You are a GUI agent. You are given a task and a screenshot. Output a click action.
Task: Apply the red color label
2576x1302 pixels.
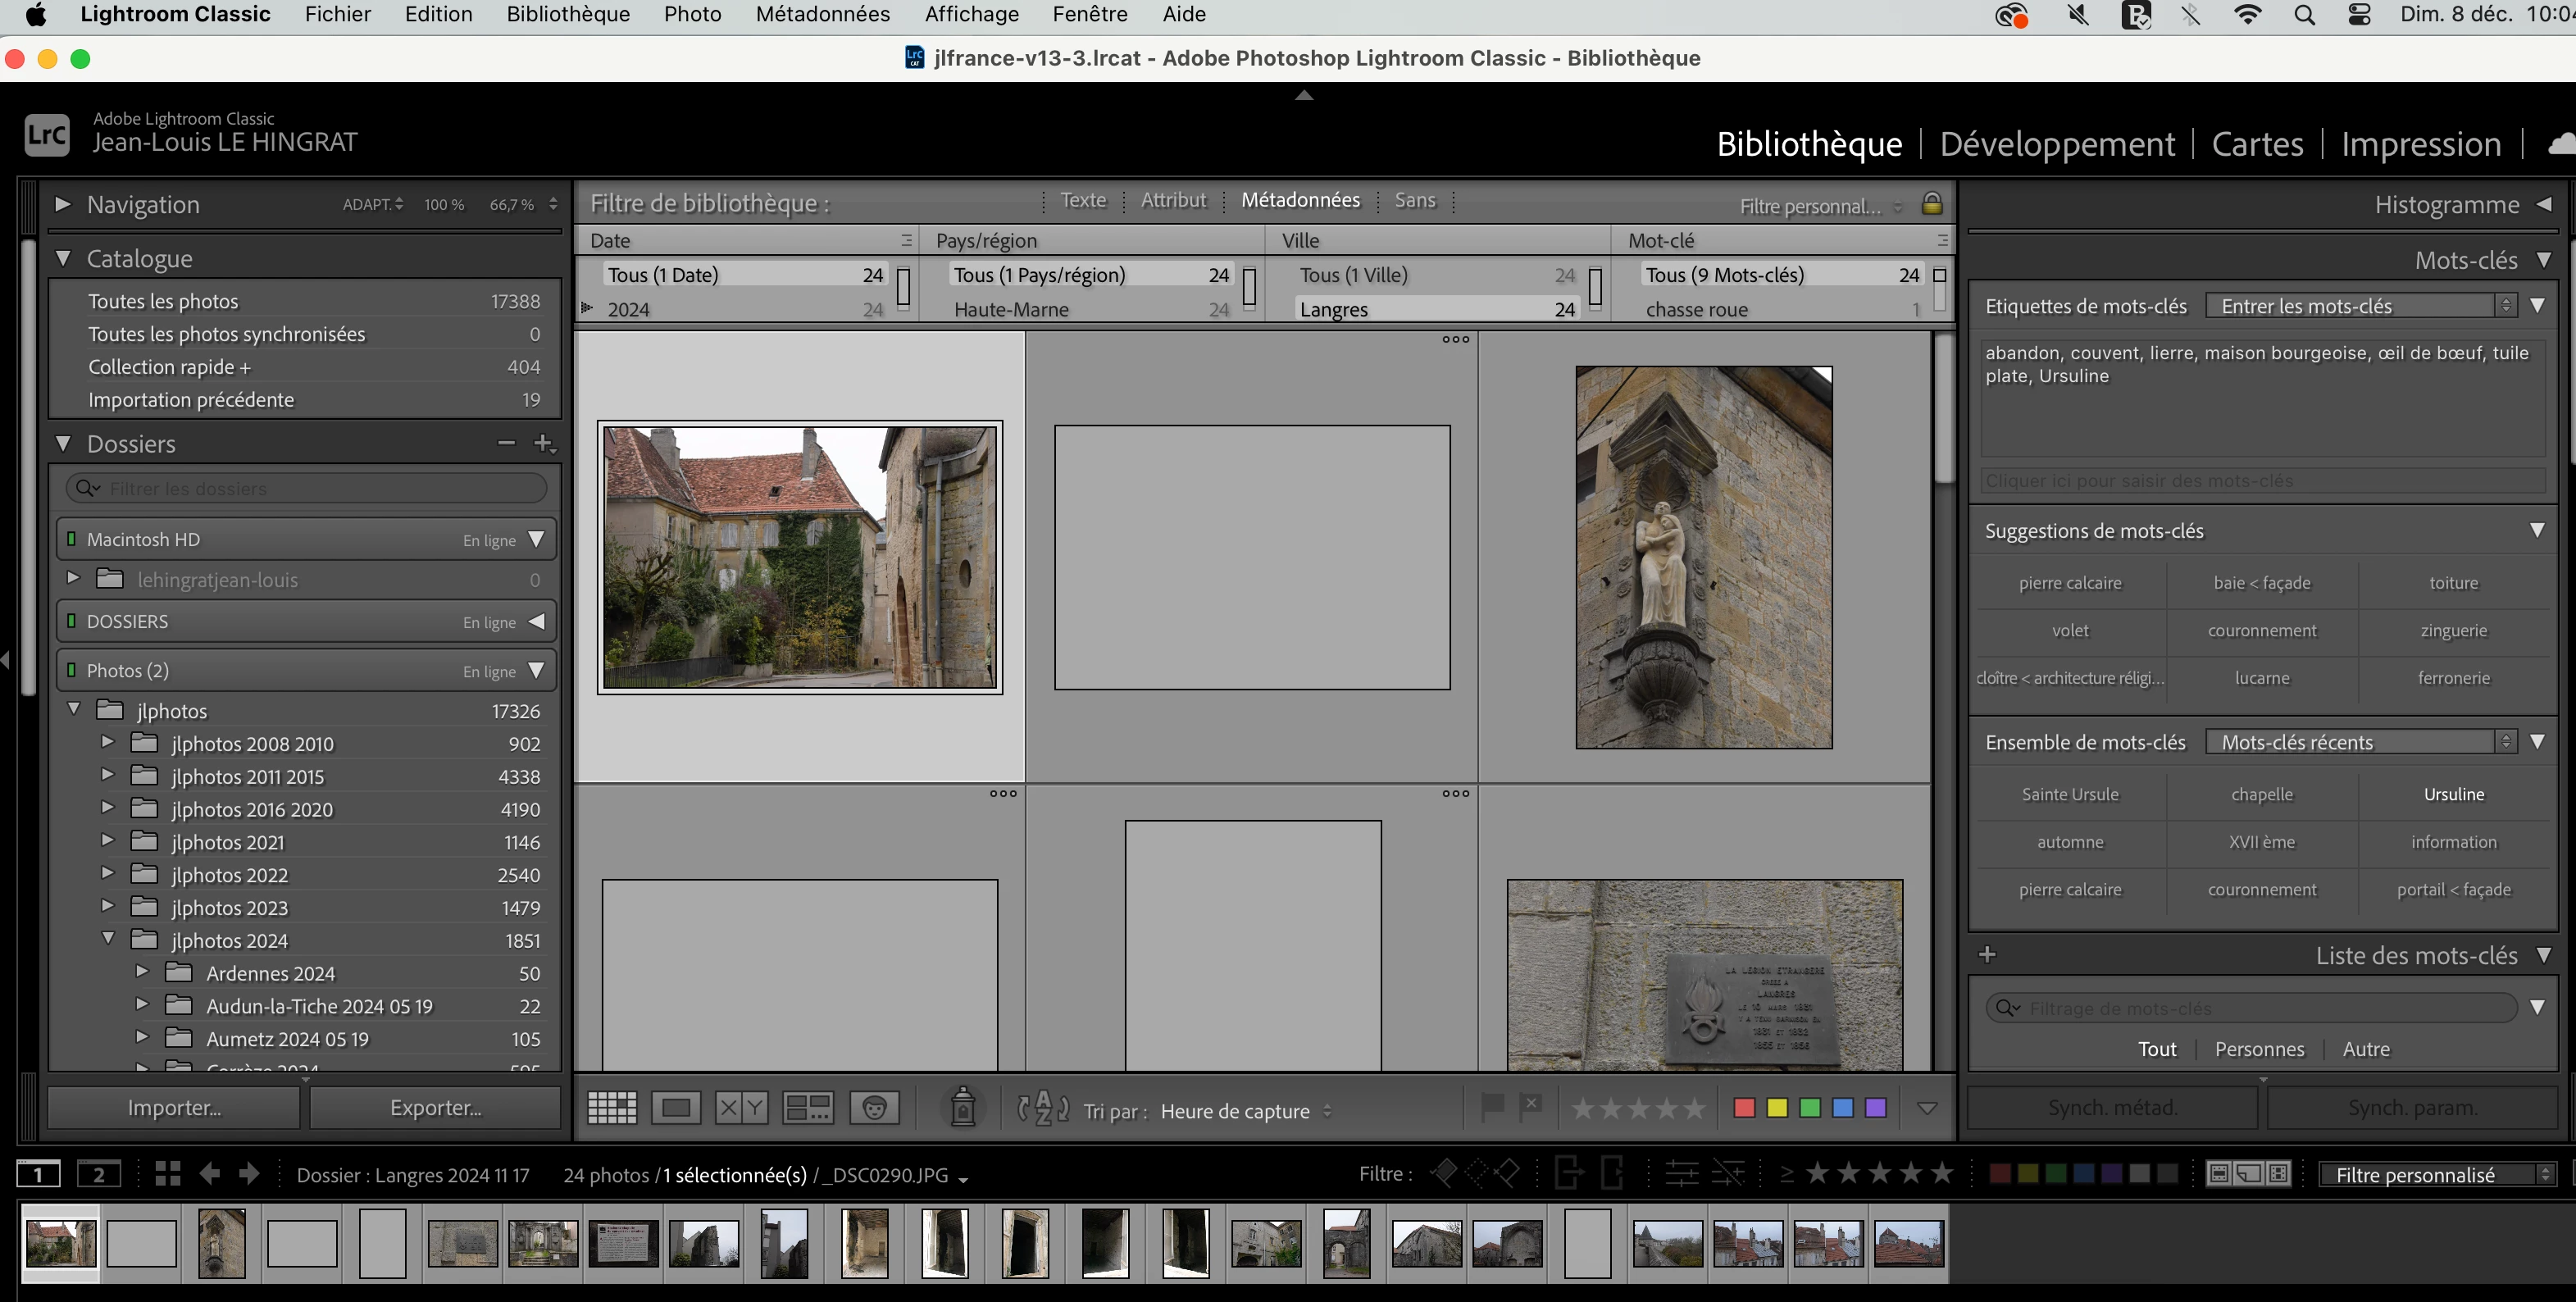click(x=1743, y=1107)
